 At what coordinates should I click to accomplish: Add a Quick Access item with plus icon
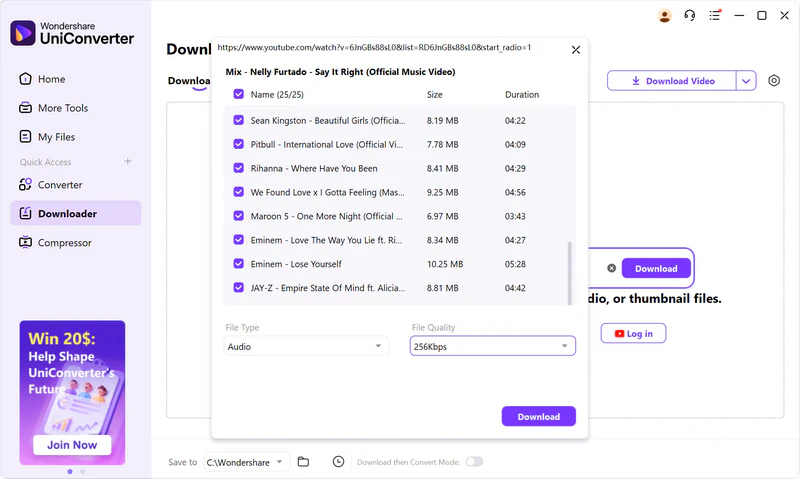pyautogui.click(x=127, y=162)
